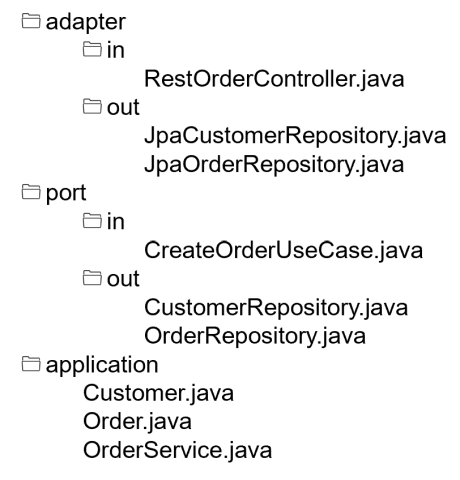460x480 pixels.
Task: Click the folder icon beside adapter's out
Action: (92, 106)
